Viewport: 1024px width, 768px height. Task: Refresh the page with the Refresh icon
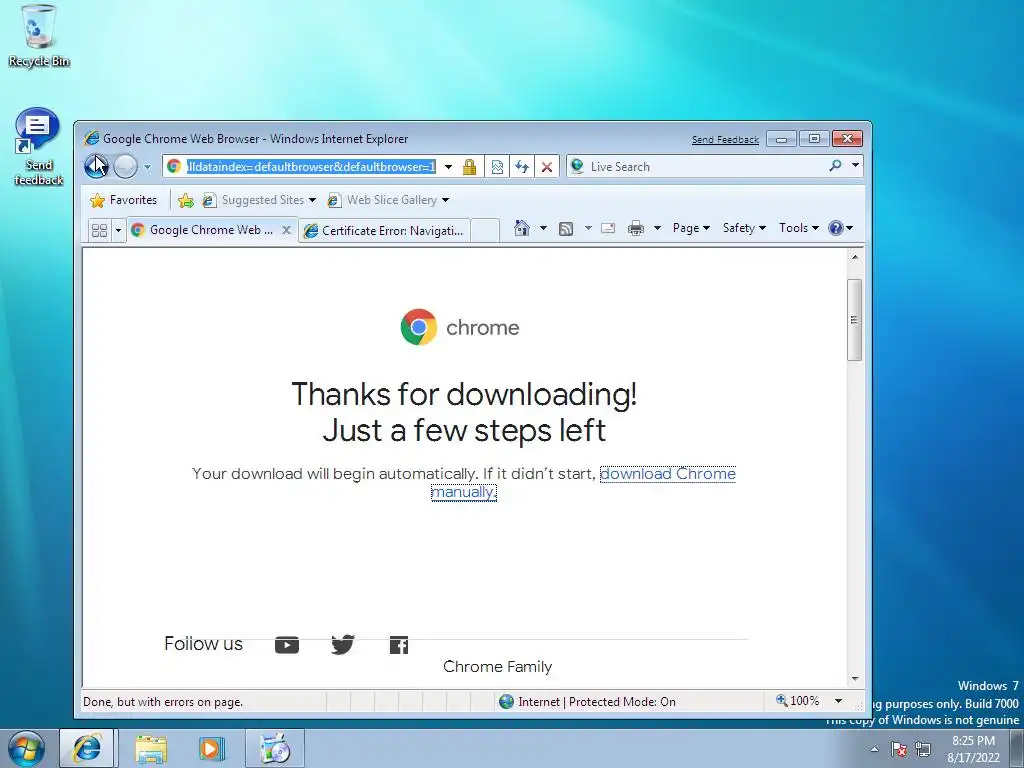(521, 167)
